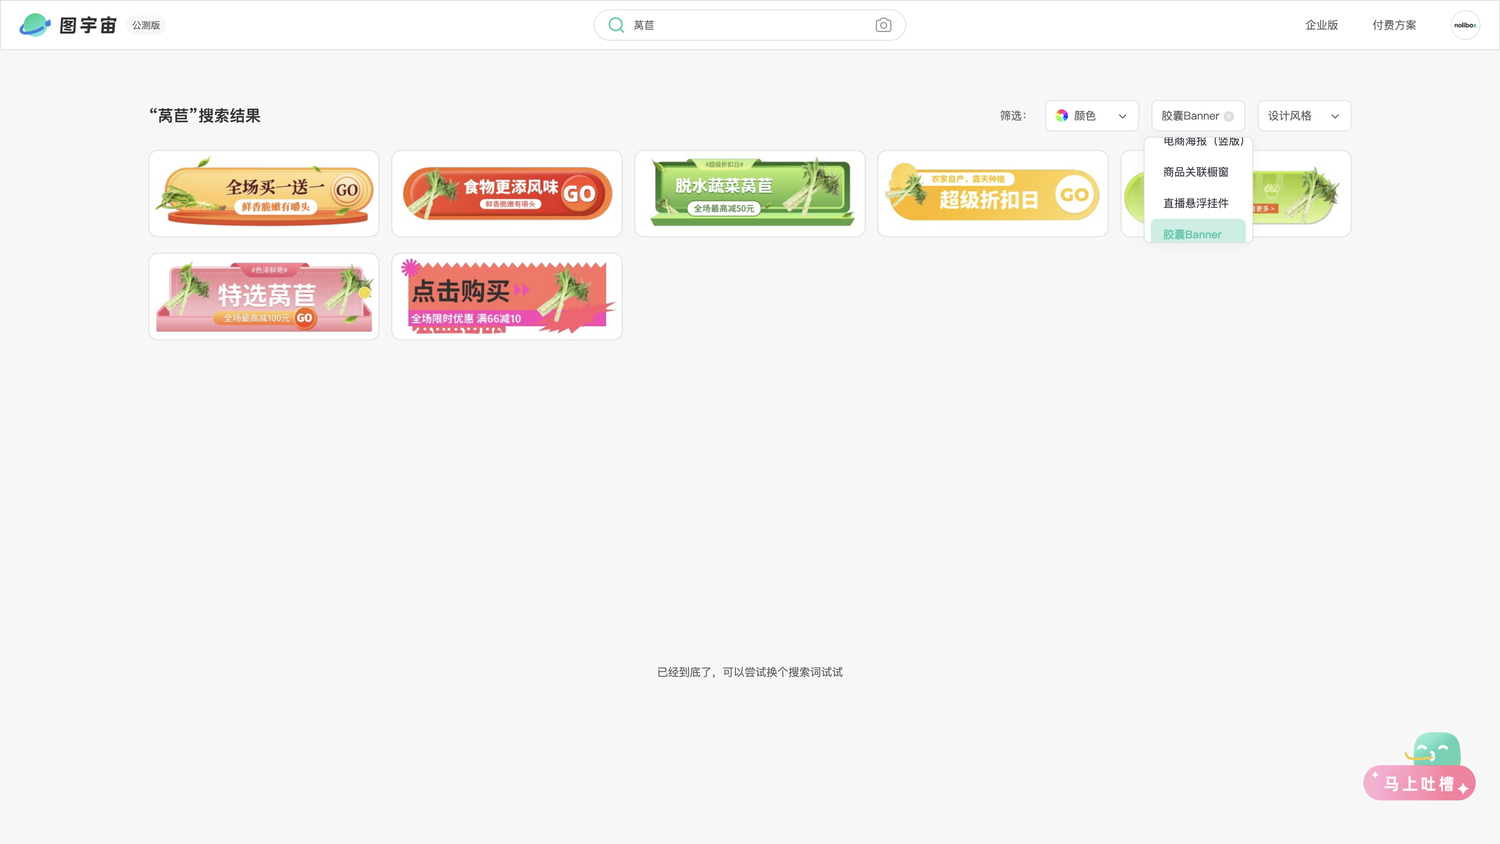Screen dimensions: 1500x844
Task: Open the 企业版 link
Action: click(x=1321, y=25)
